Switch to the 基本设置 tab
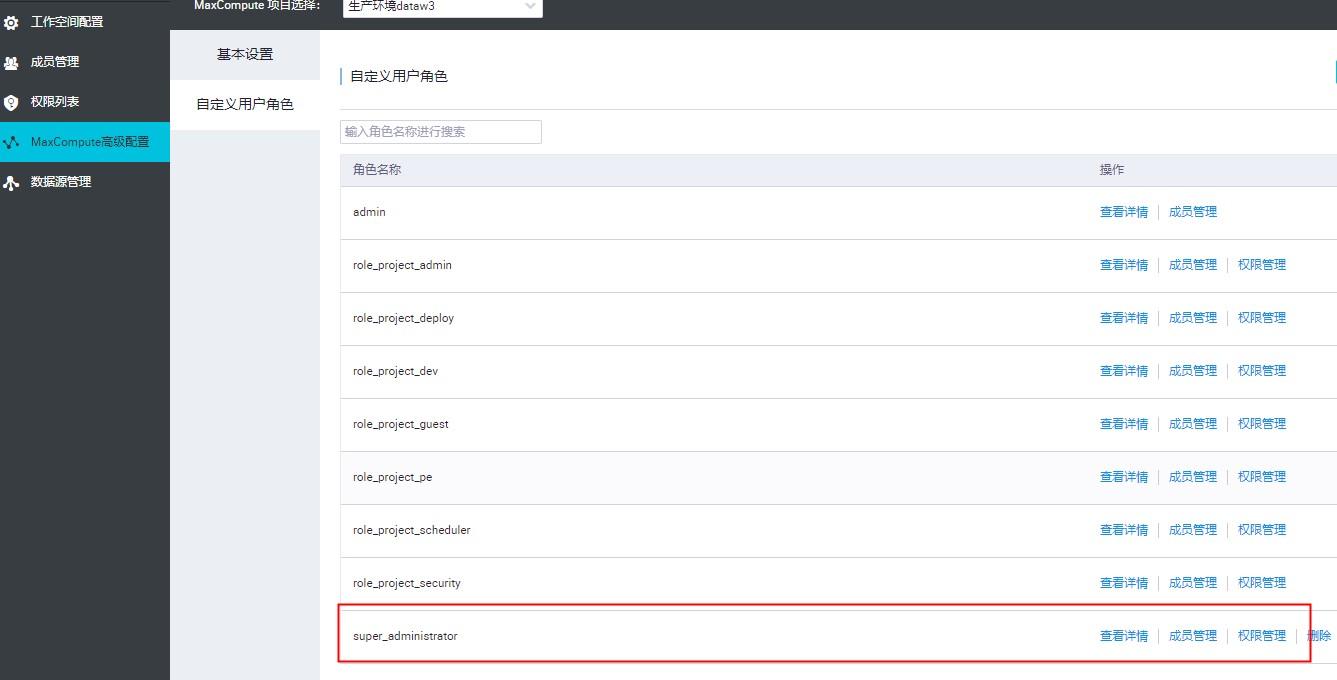Screen dimensions: 1337x680 245,55
